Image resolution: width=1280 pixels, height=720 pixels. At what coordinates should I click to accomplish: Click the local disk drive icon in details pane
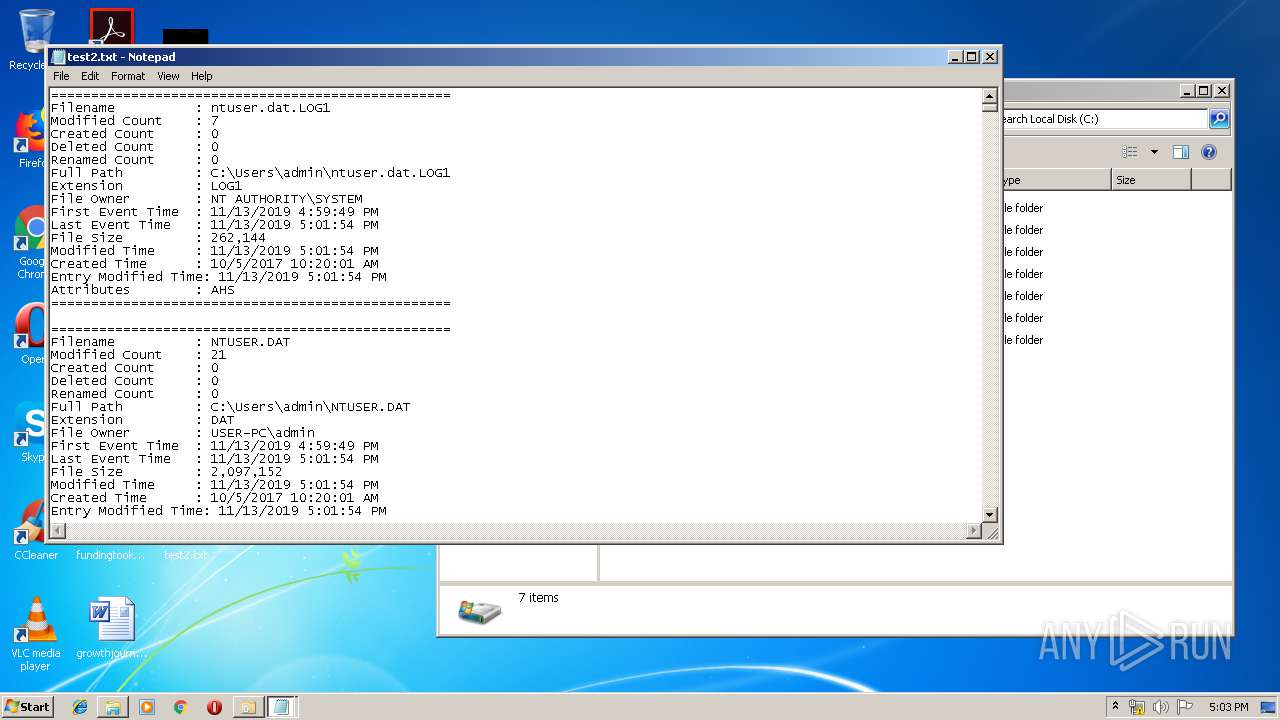[x=480, y=611]
